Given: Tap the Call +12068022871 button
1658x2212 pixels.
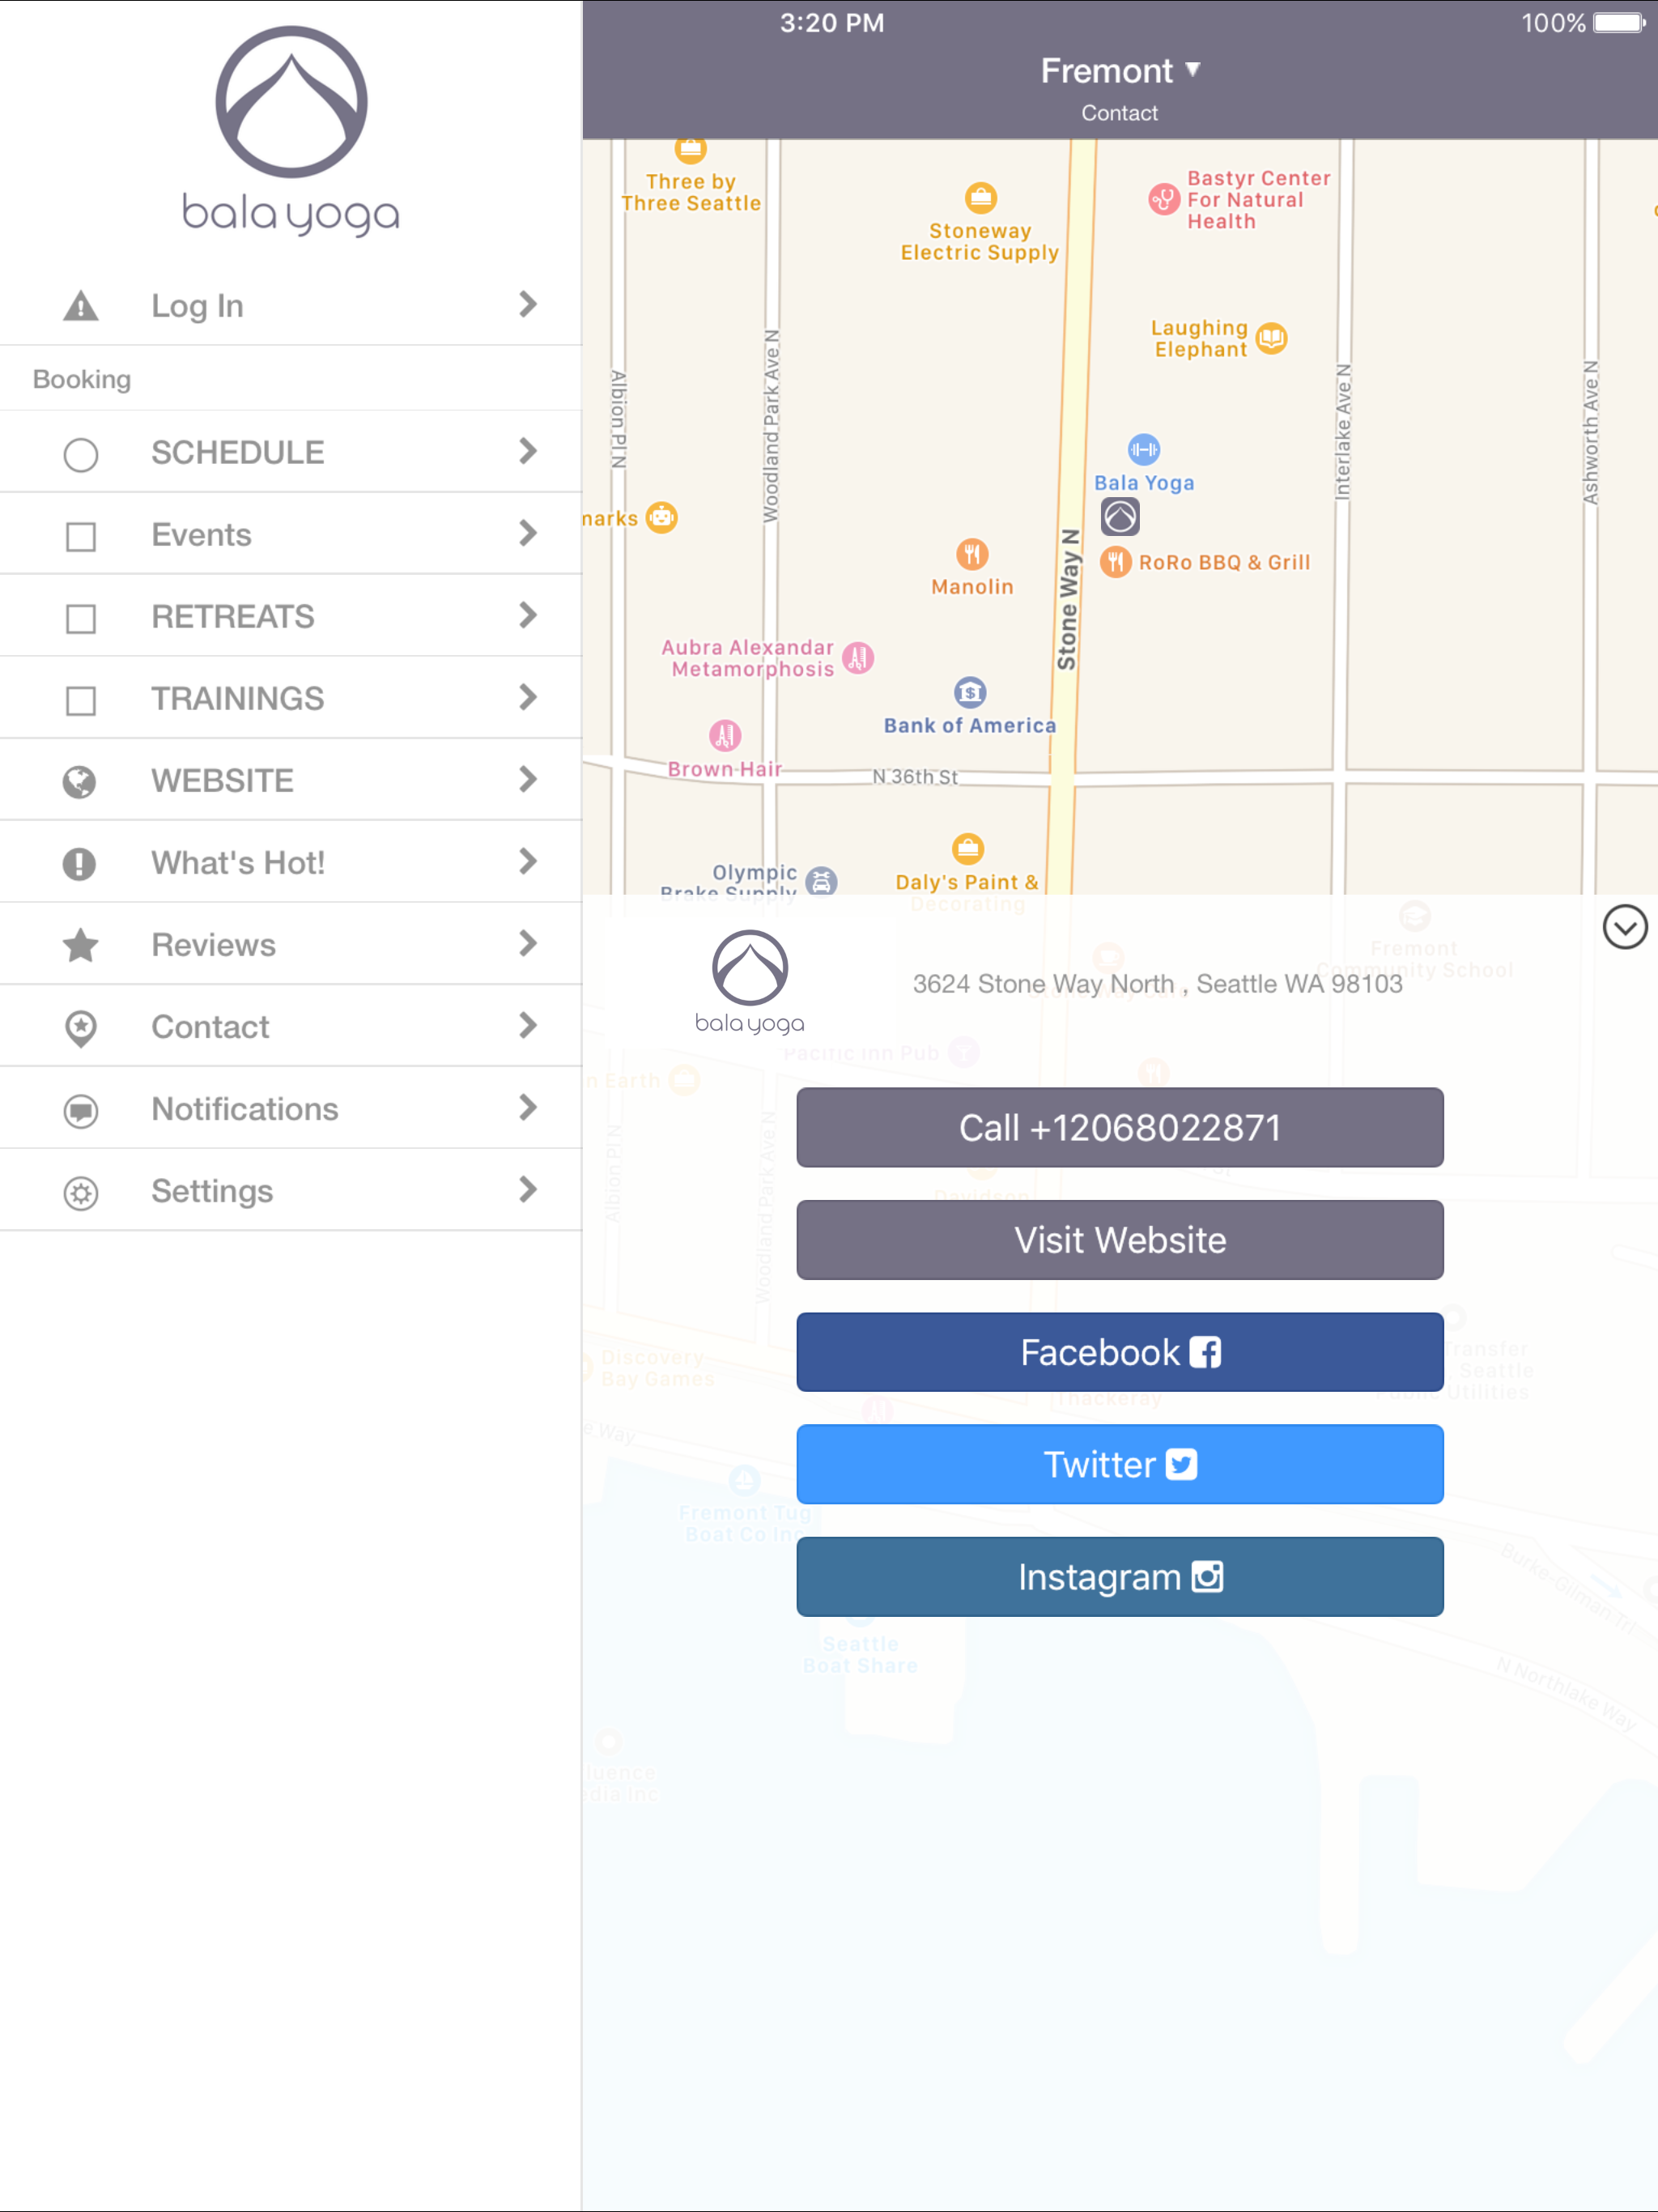Looking at the screenshot, I should (1120, 1128).
